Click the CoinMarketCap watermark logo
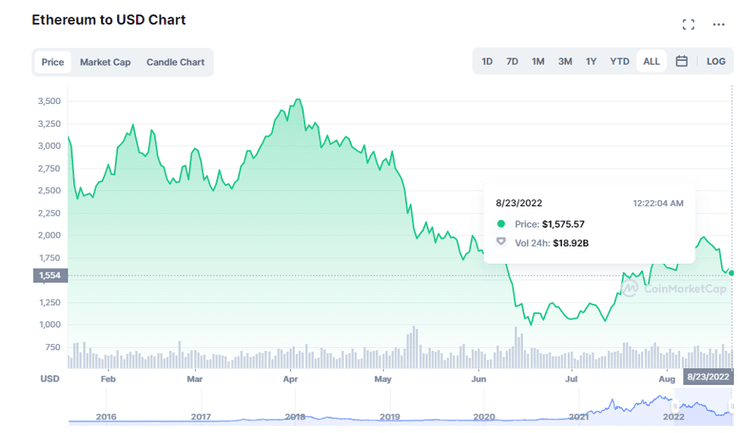The image size is (740, 433). [658, 289]
